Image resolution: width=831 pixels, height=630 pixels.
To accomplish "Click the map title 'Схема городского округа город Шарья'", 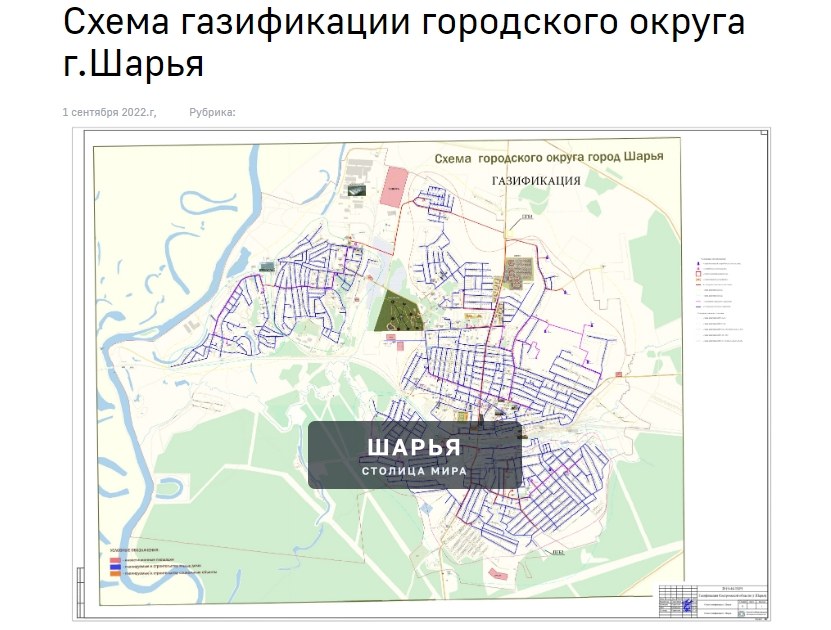I will (x=549, y=157).
